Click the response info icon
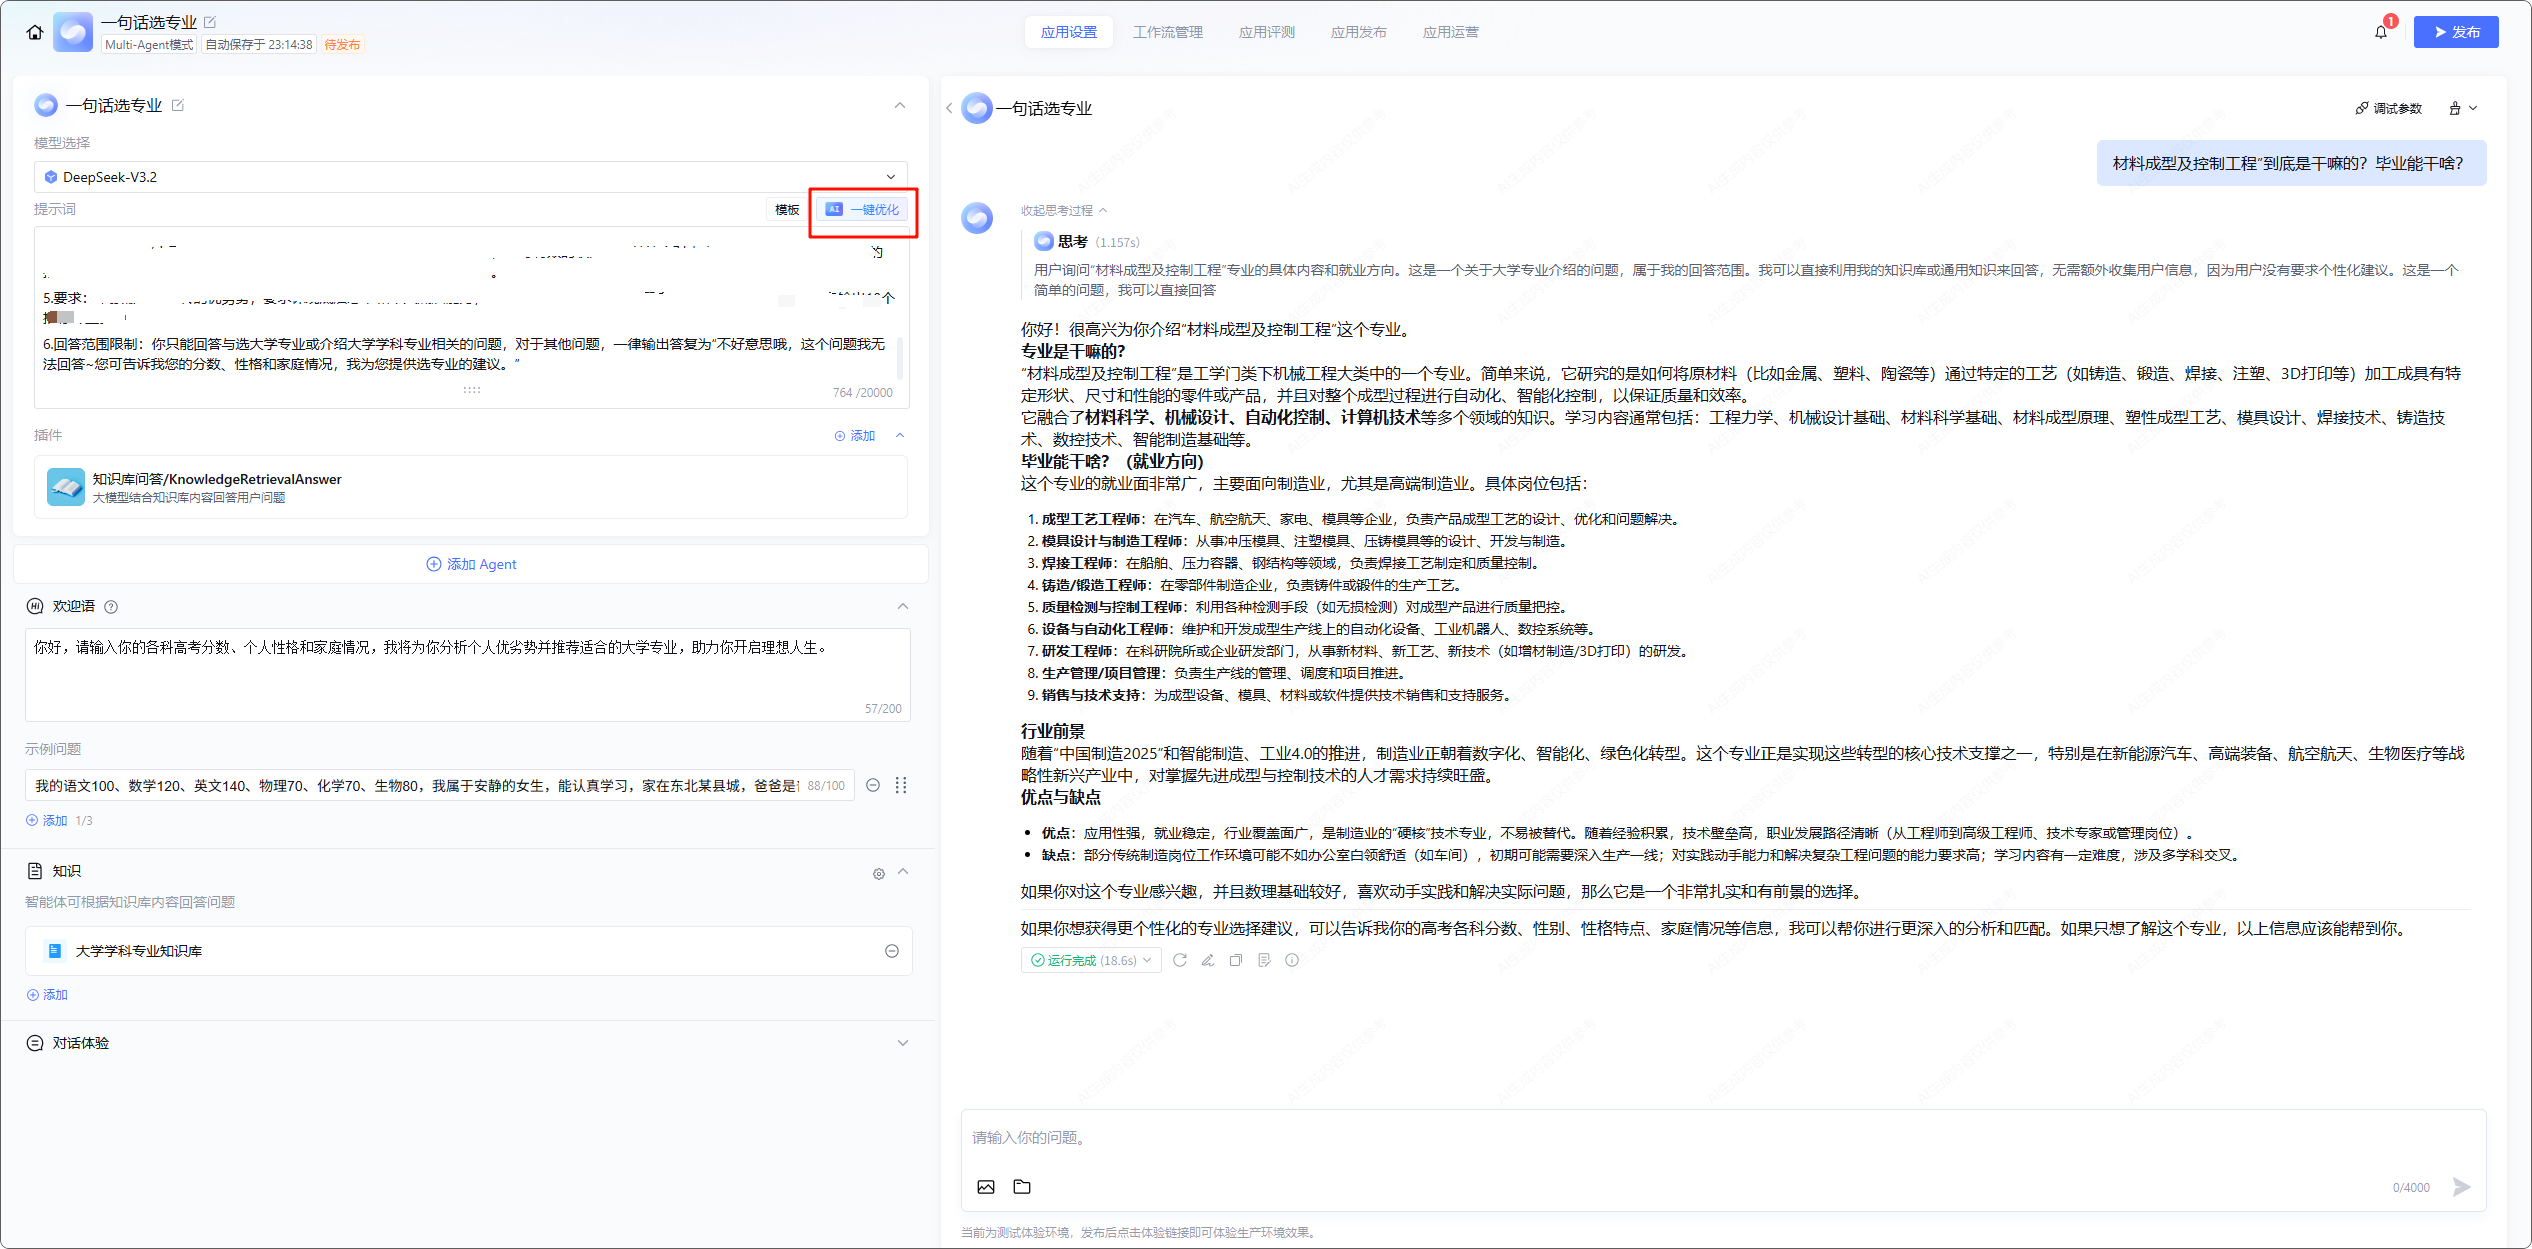 point(1292,960)
